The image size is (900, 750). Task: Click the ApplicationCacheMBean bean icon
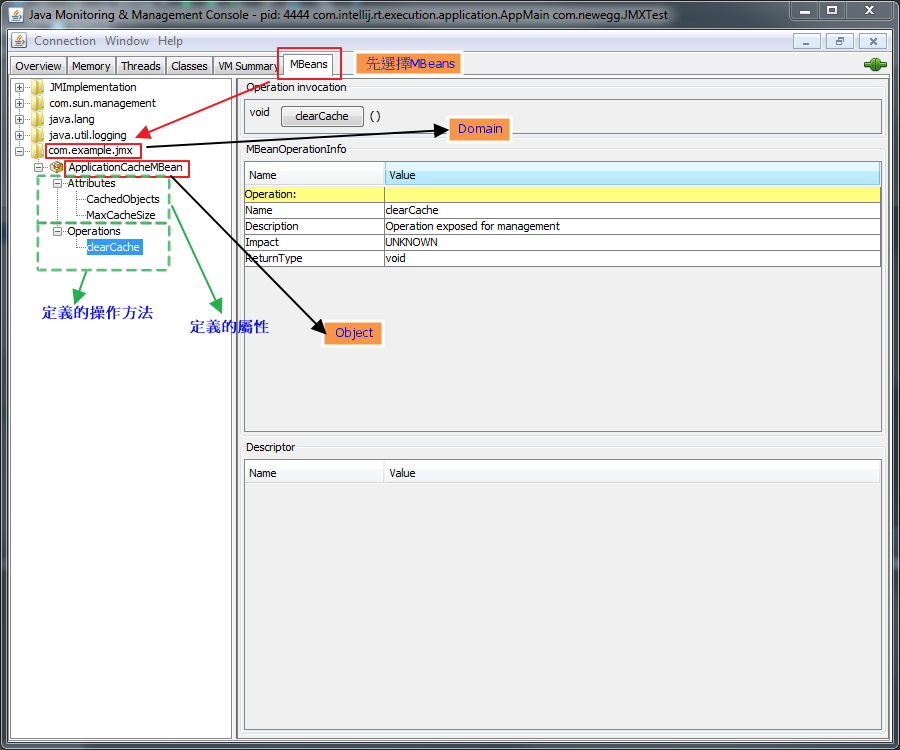(57, 167)
